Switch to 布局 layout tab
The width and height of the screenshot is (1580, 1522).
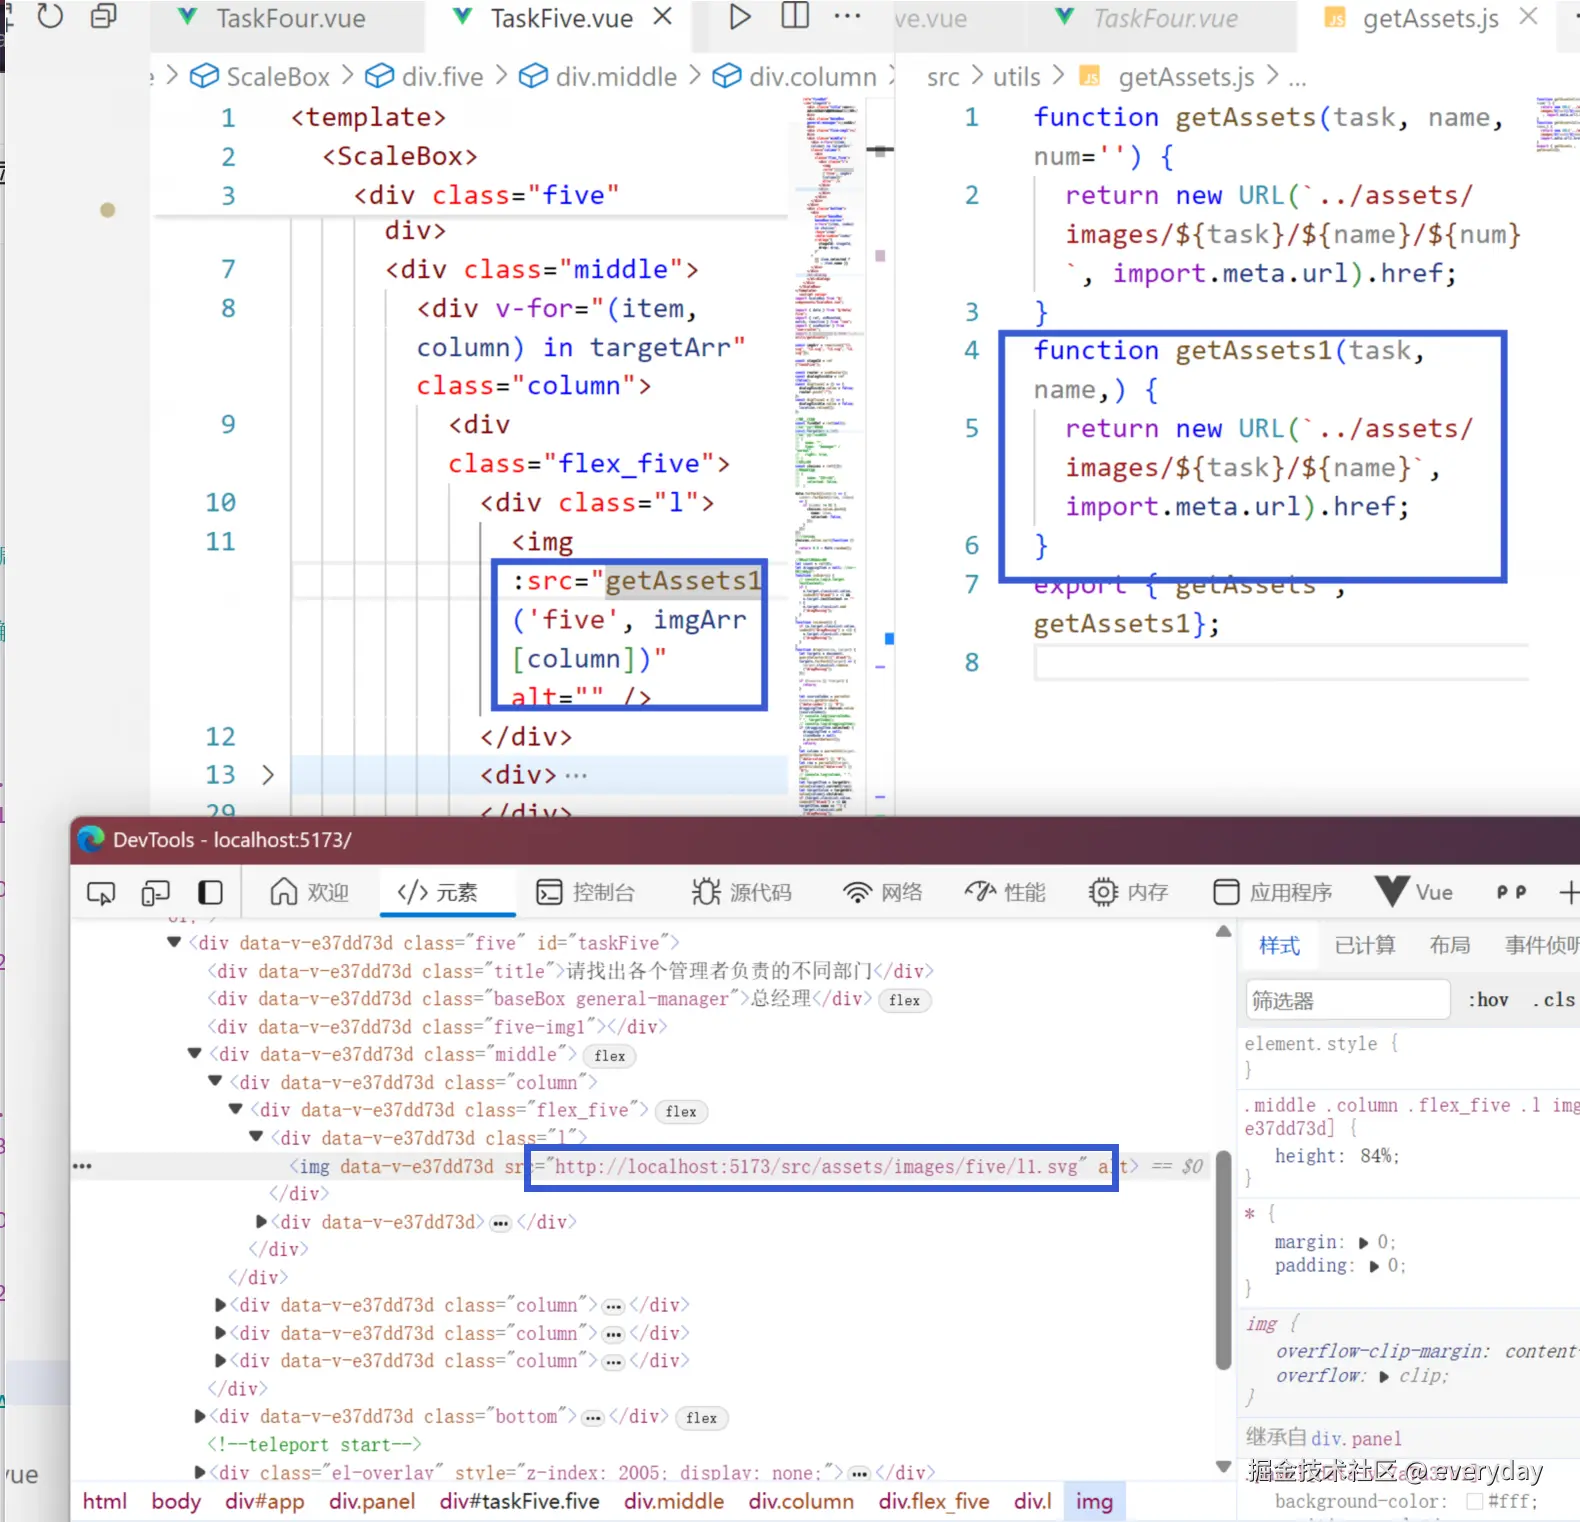tap(1450, 945)
